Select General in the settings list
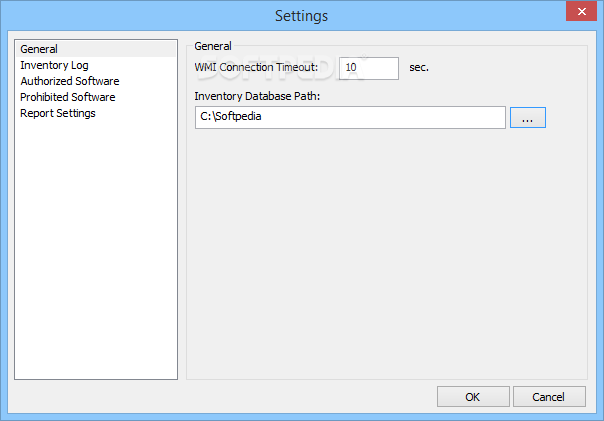 96,49
